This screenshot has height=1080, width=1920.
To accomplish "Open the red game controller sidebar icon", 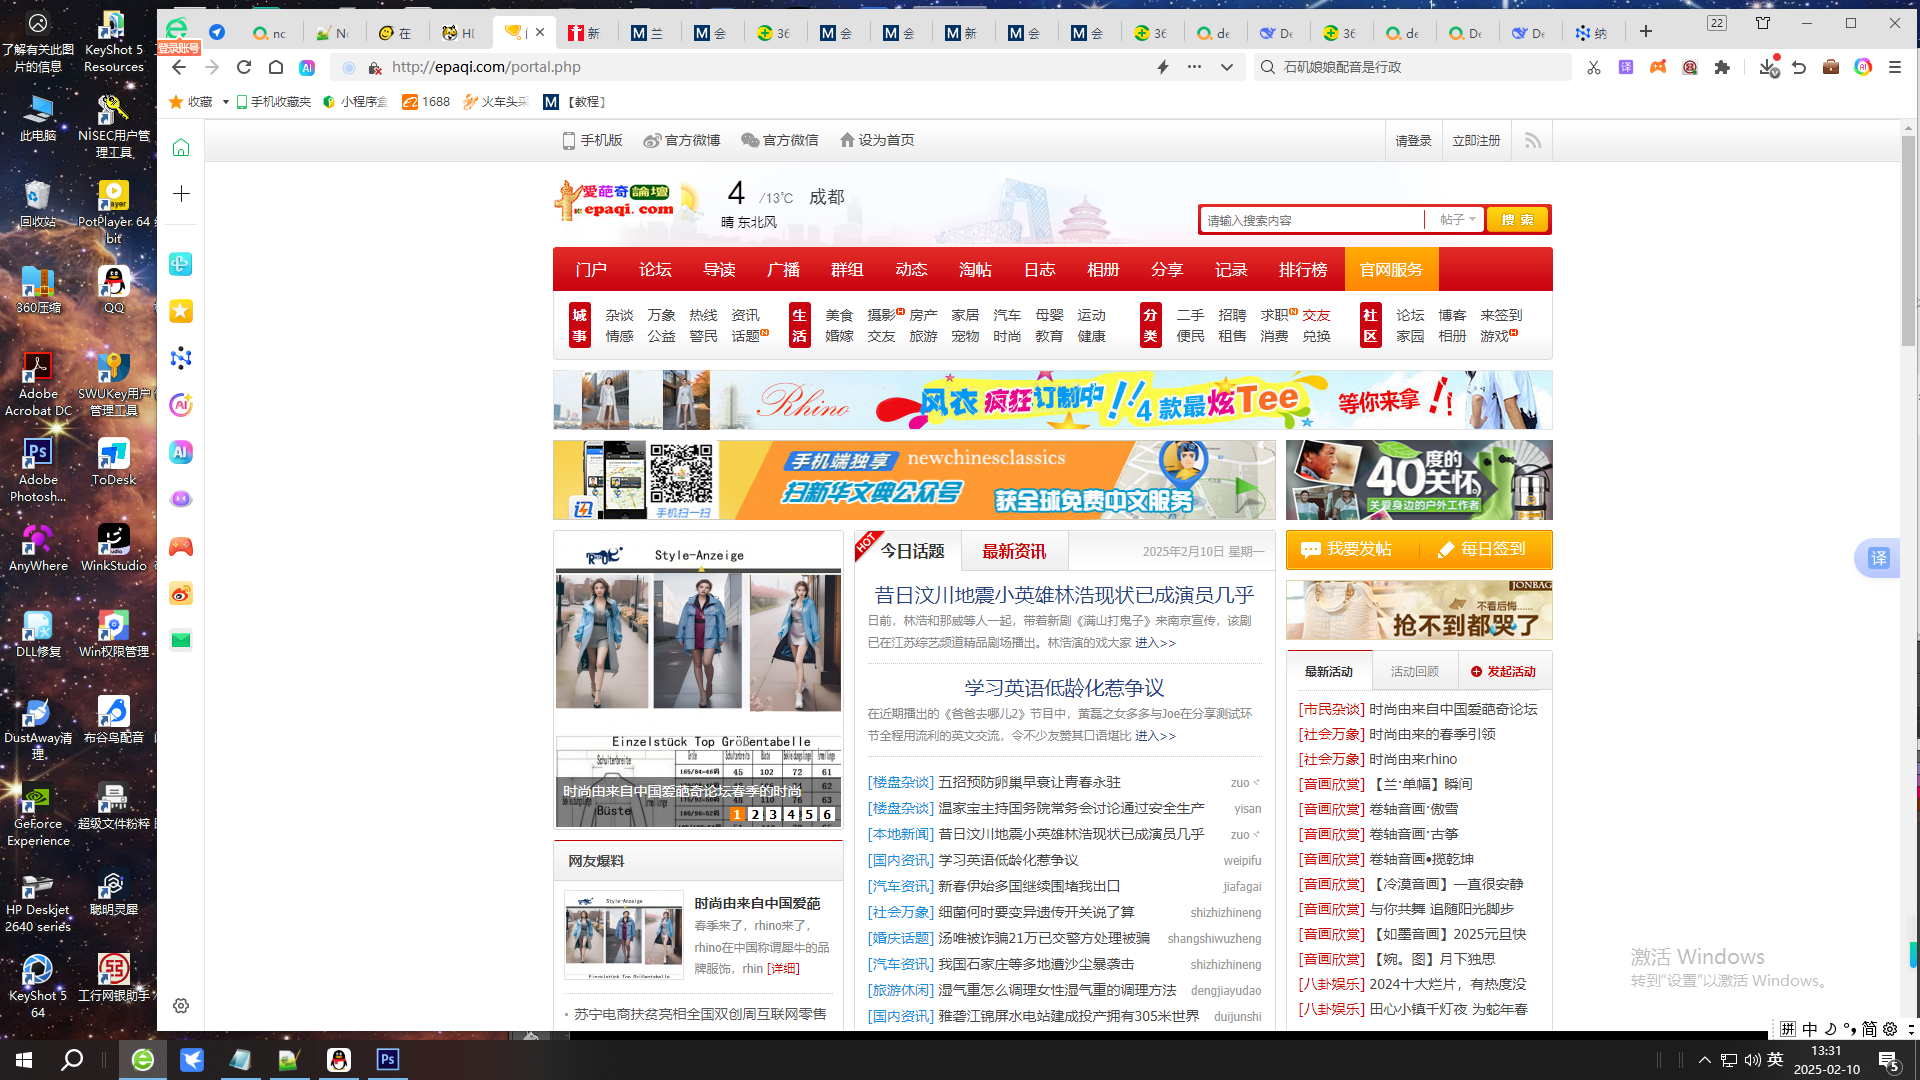I will (x=181, y=547).
